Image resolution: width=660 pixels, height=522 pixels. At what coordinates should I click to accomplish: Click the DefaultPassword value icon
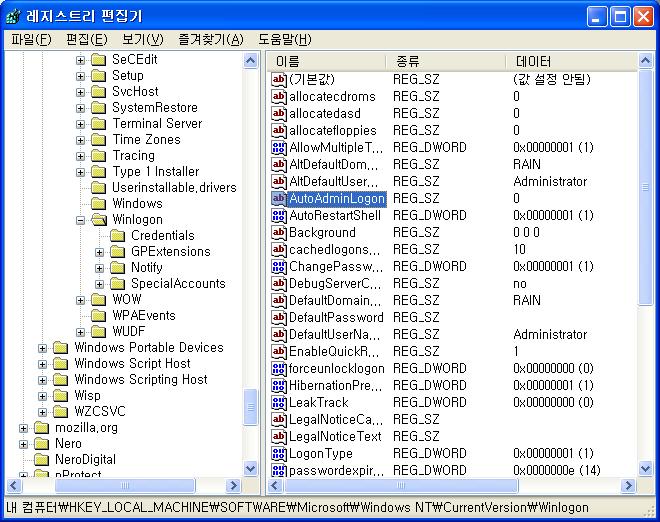pos(279,317)
